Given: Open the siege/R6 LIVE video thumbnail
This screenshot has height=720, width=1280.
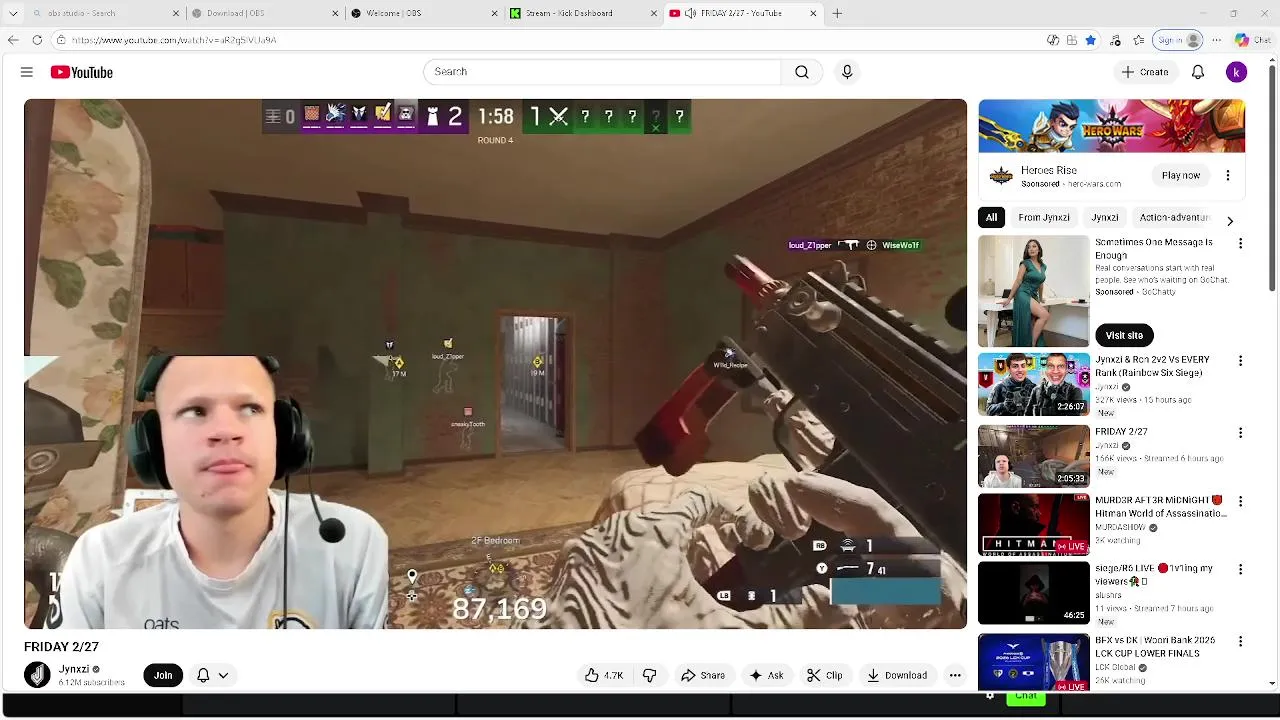Looking at the screenshot, I should (1033, 593).
